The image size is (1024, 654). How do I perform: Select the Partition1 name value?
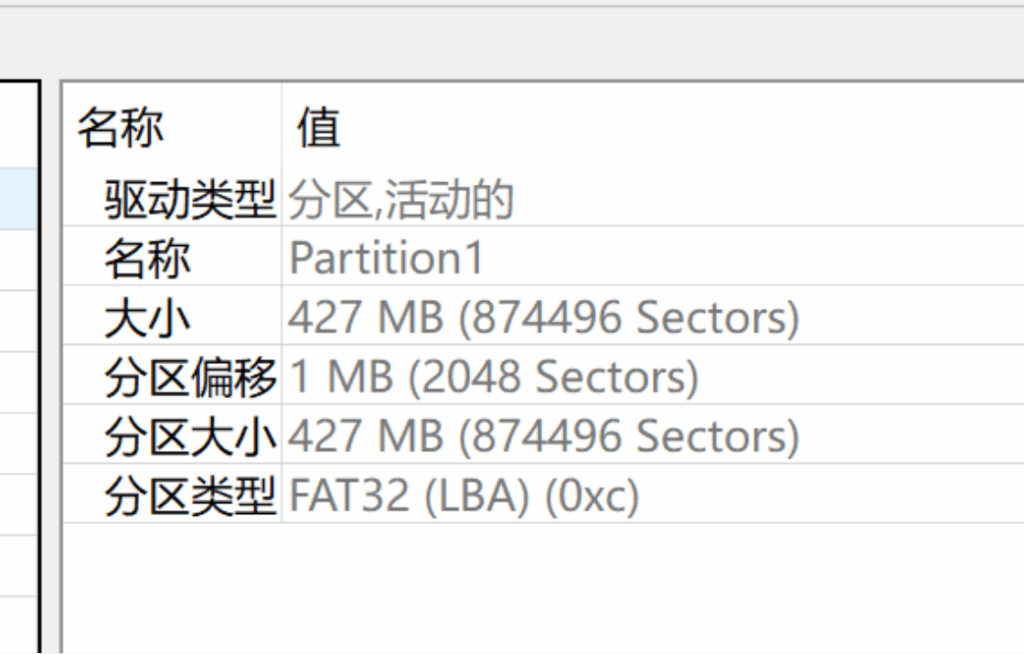pyautogui.click(x=385, y=258)
